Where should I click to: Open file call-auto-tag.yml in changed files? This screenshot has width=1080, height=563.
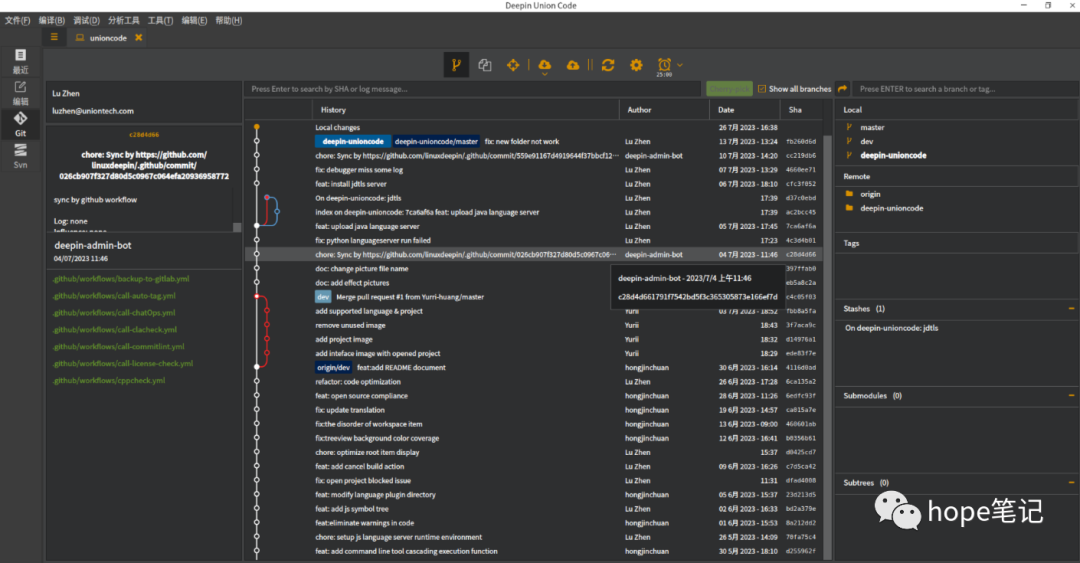114,296
